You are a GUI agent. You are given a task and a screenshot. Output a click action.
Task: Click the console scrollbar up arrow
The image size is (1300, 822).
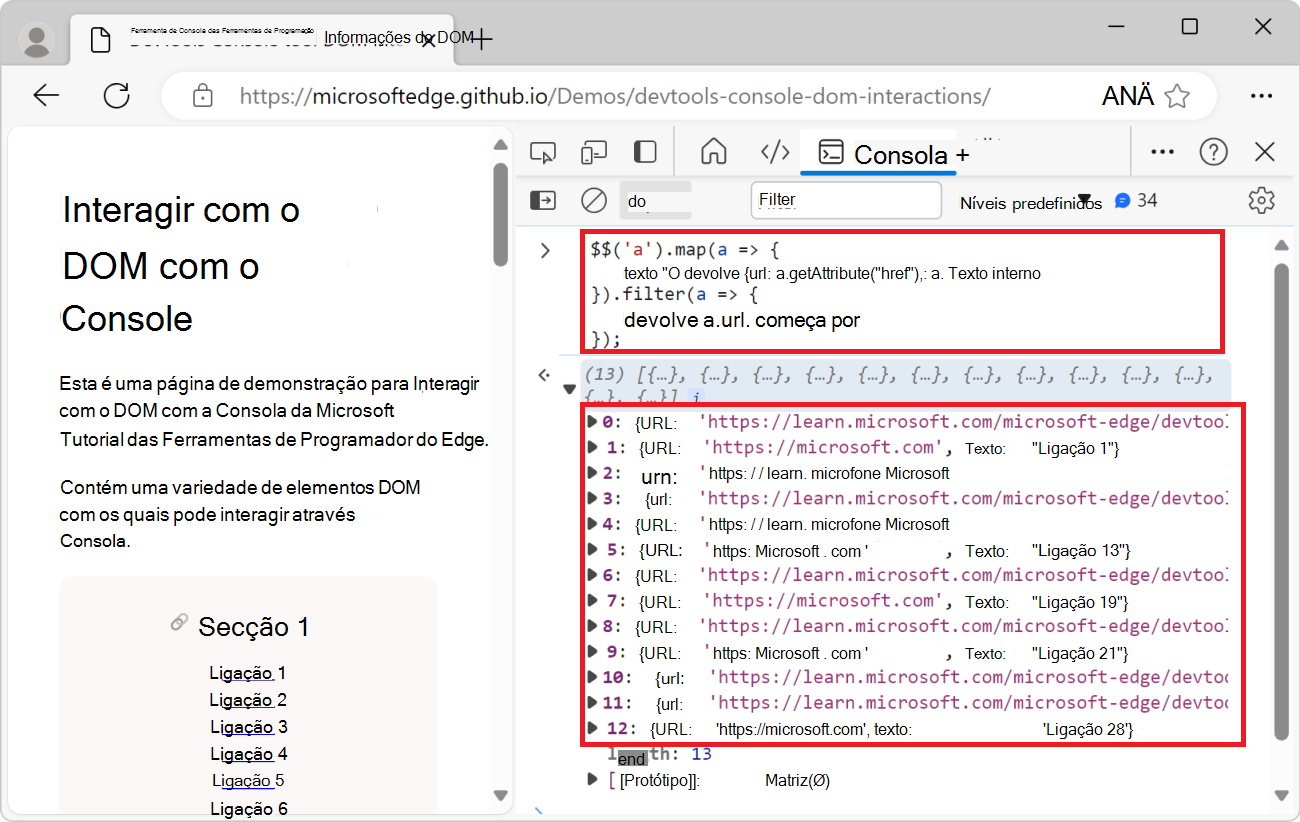coord(1282,245)
